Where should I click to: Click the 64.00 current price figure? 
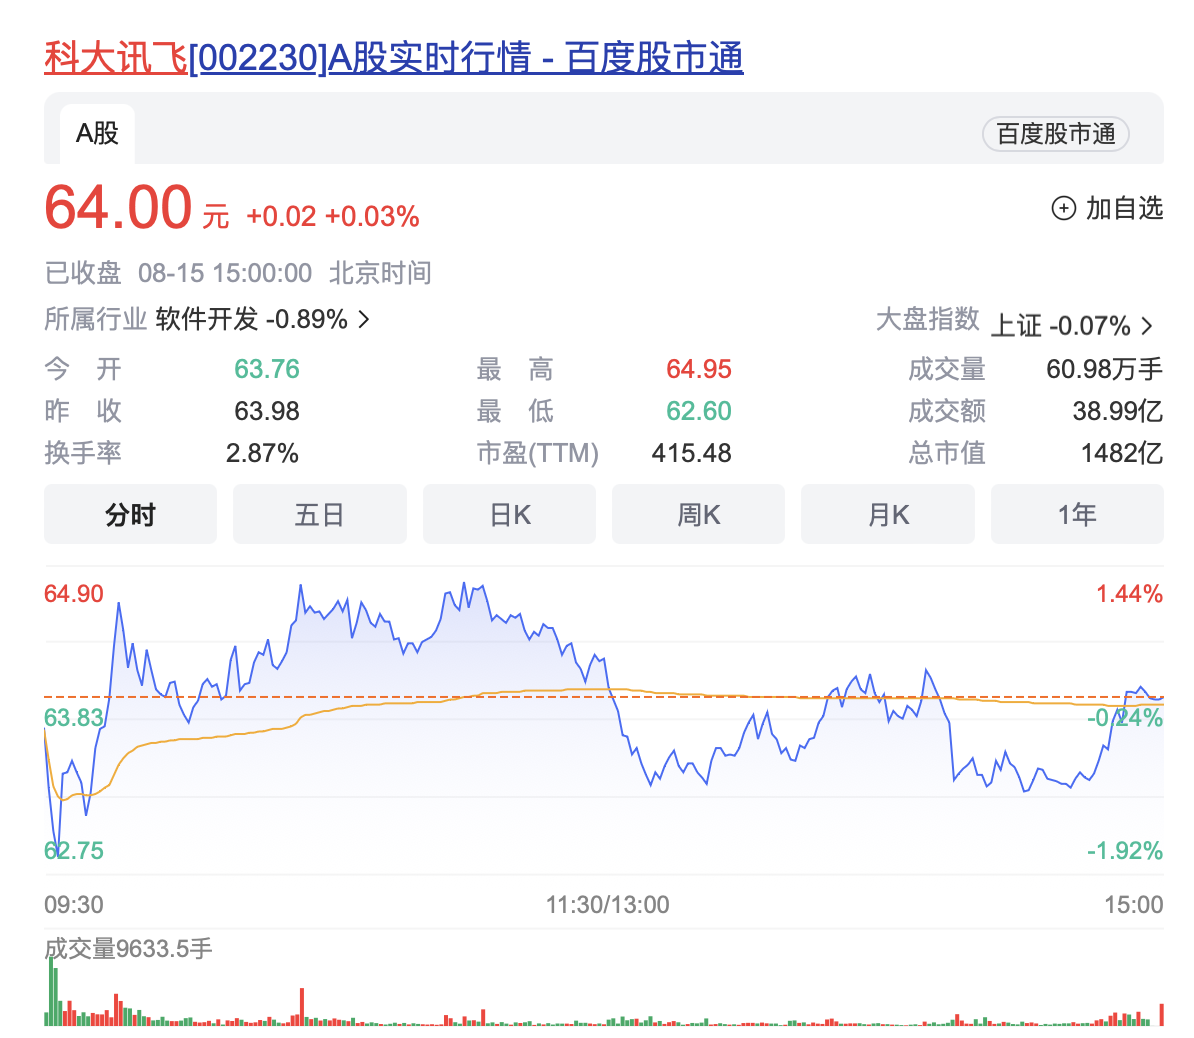pos(118,208)
